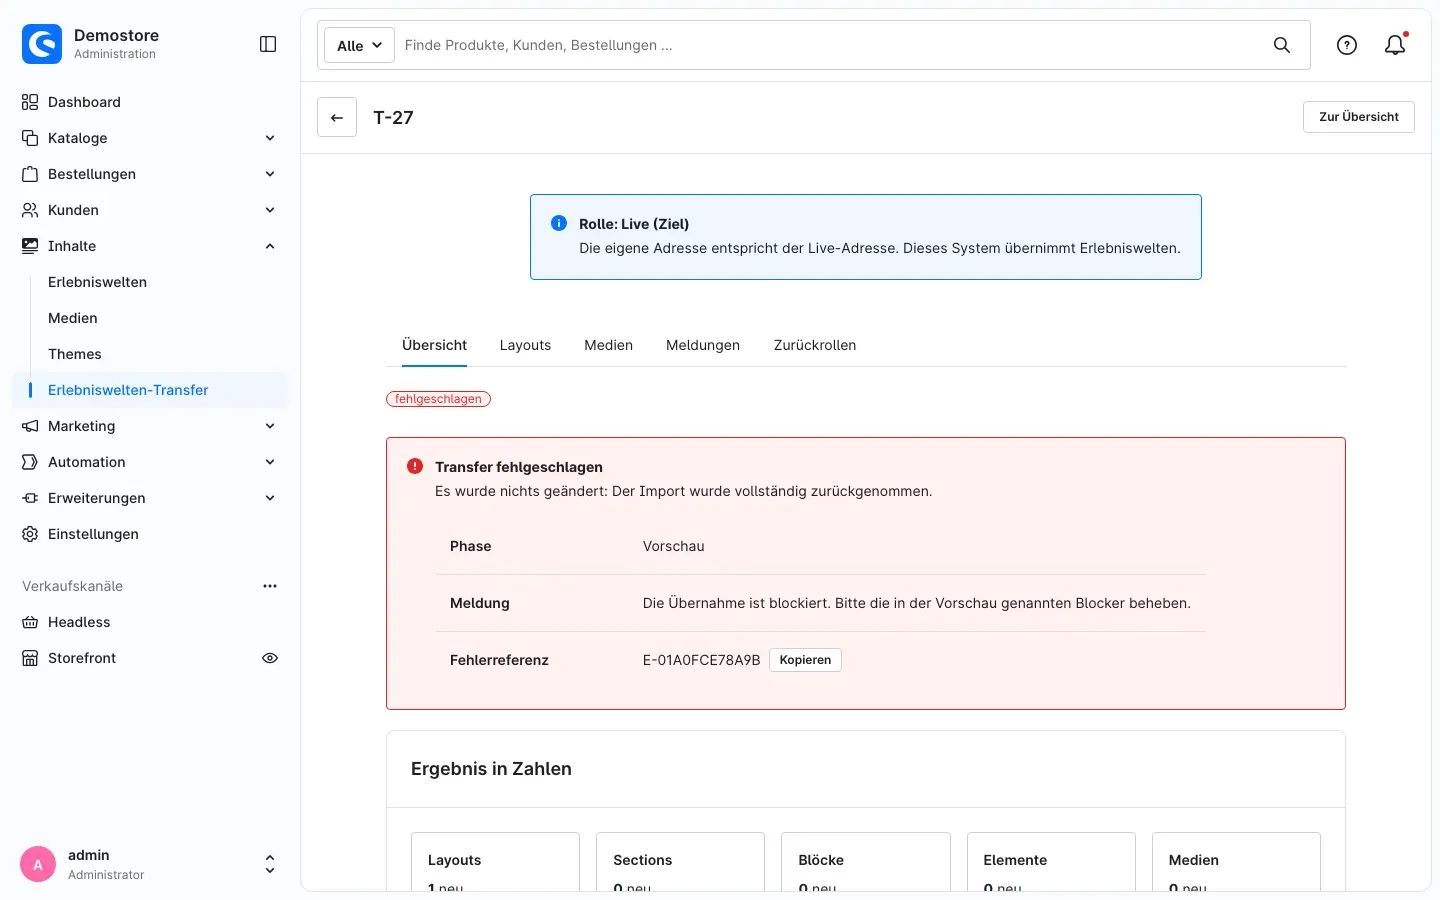
Task: Collapse the Inhalte chevron
Action: (x=270, y=246)
